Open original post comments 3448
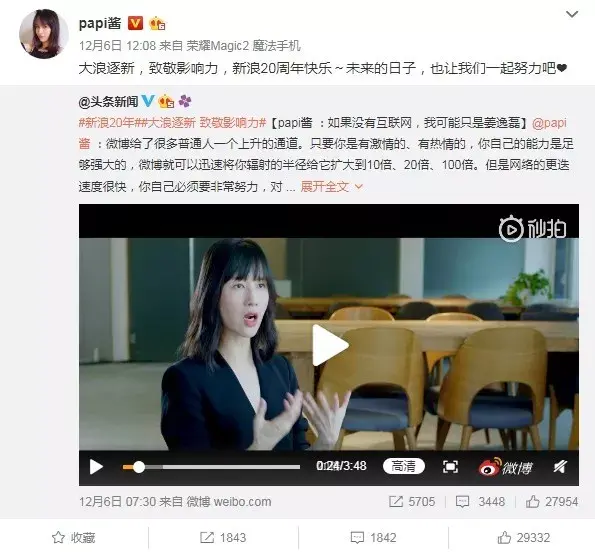595x552 pixels. 480,502
